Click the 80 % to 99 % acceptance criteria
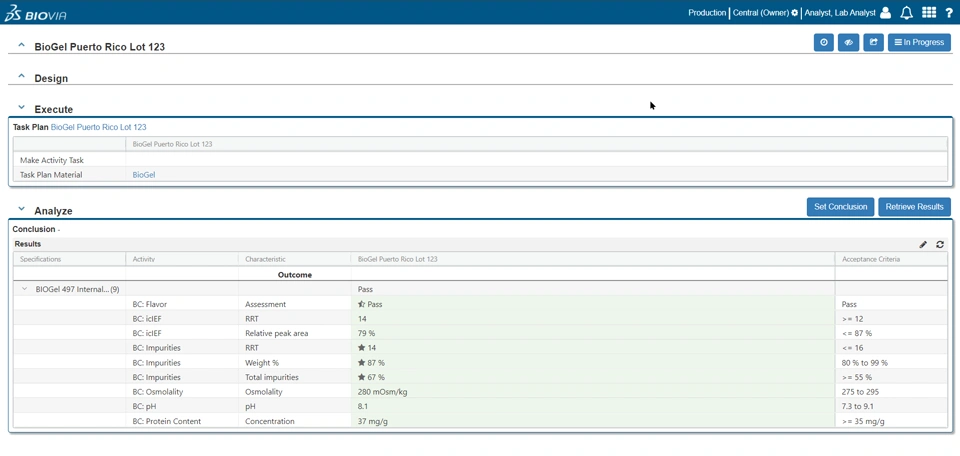This screenshot has width=960, height=456. click(864, 363)
